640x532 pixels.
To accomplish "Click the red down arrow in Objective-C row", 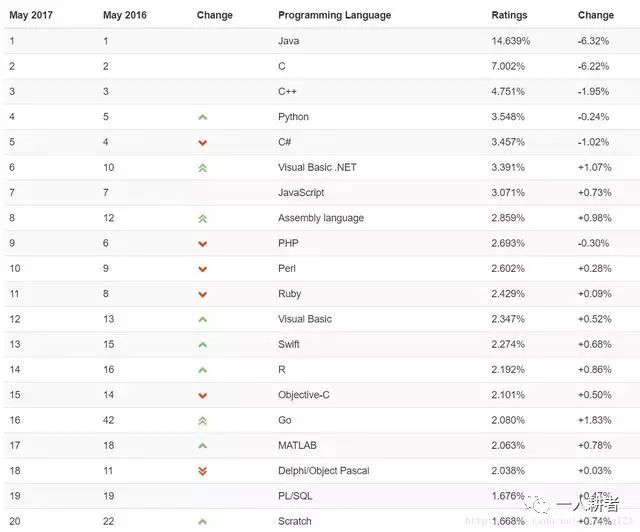I will [202, 395].
